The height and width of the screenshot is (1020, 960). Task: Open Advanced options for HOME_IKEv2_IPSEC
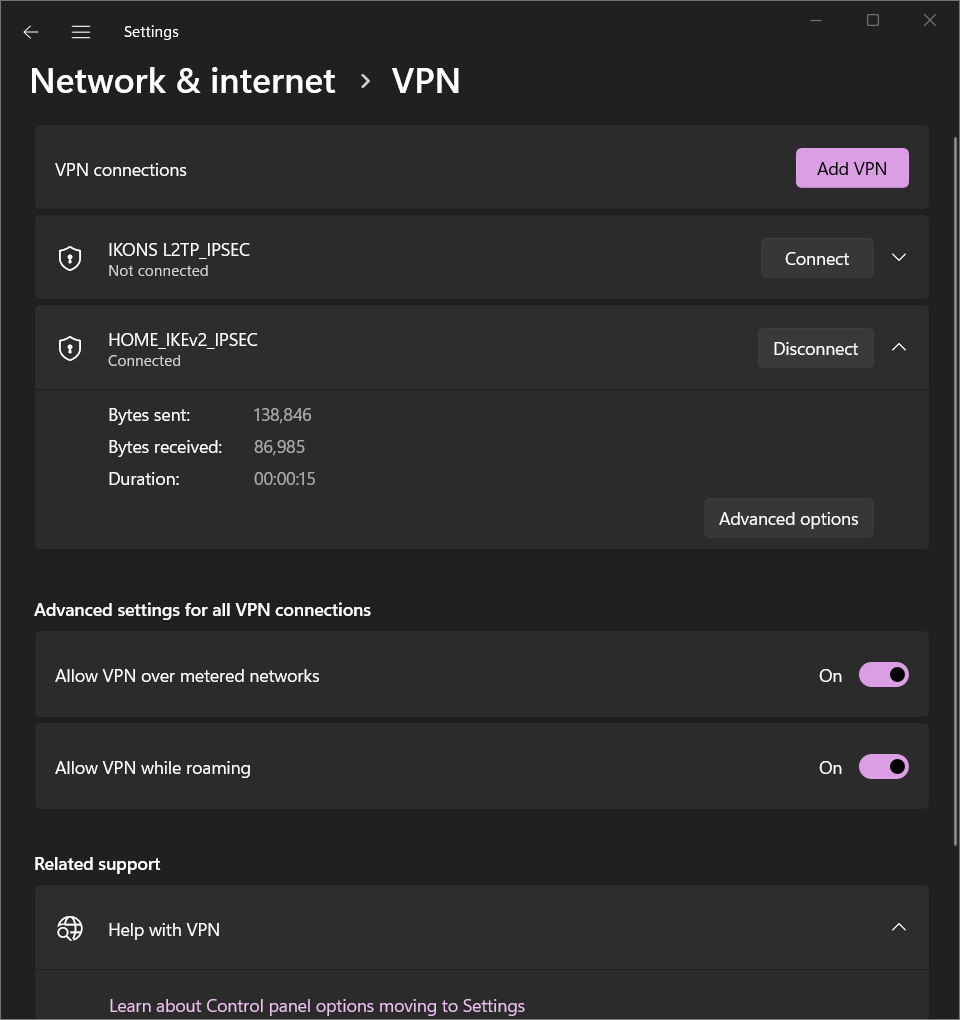click(788, 518)
